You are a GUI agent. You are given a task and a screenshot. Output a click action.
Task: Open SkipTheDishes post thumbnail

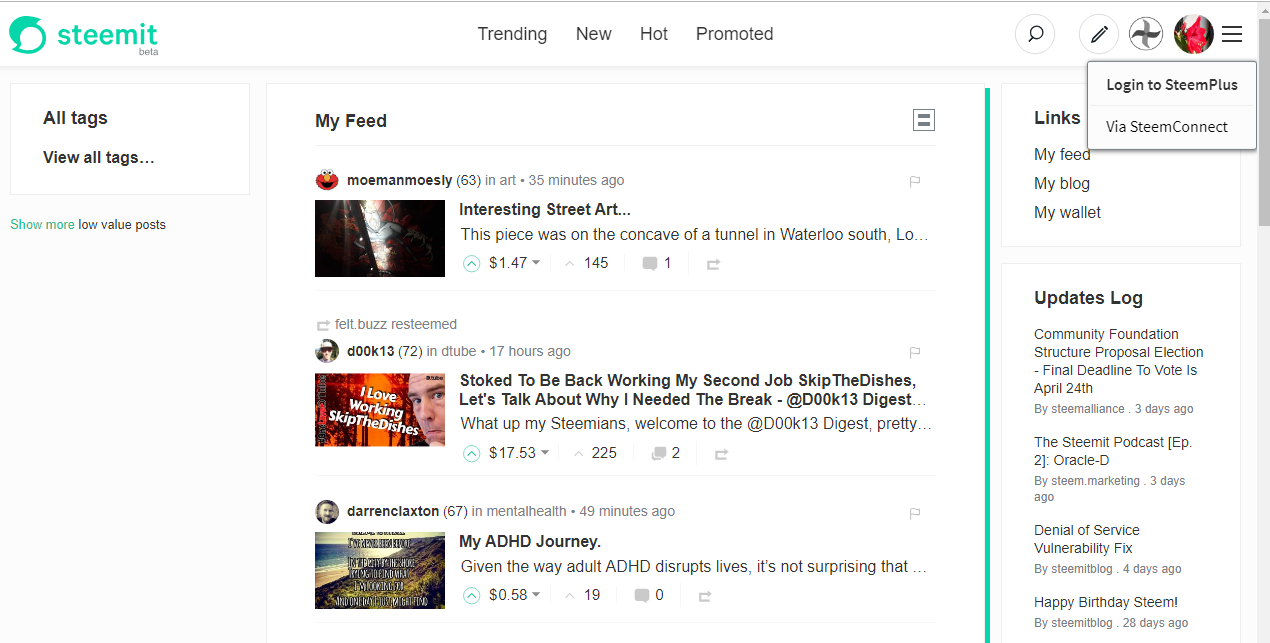(380, 409)
